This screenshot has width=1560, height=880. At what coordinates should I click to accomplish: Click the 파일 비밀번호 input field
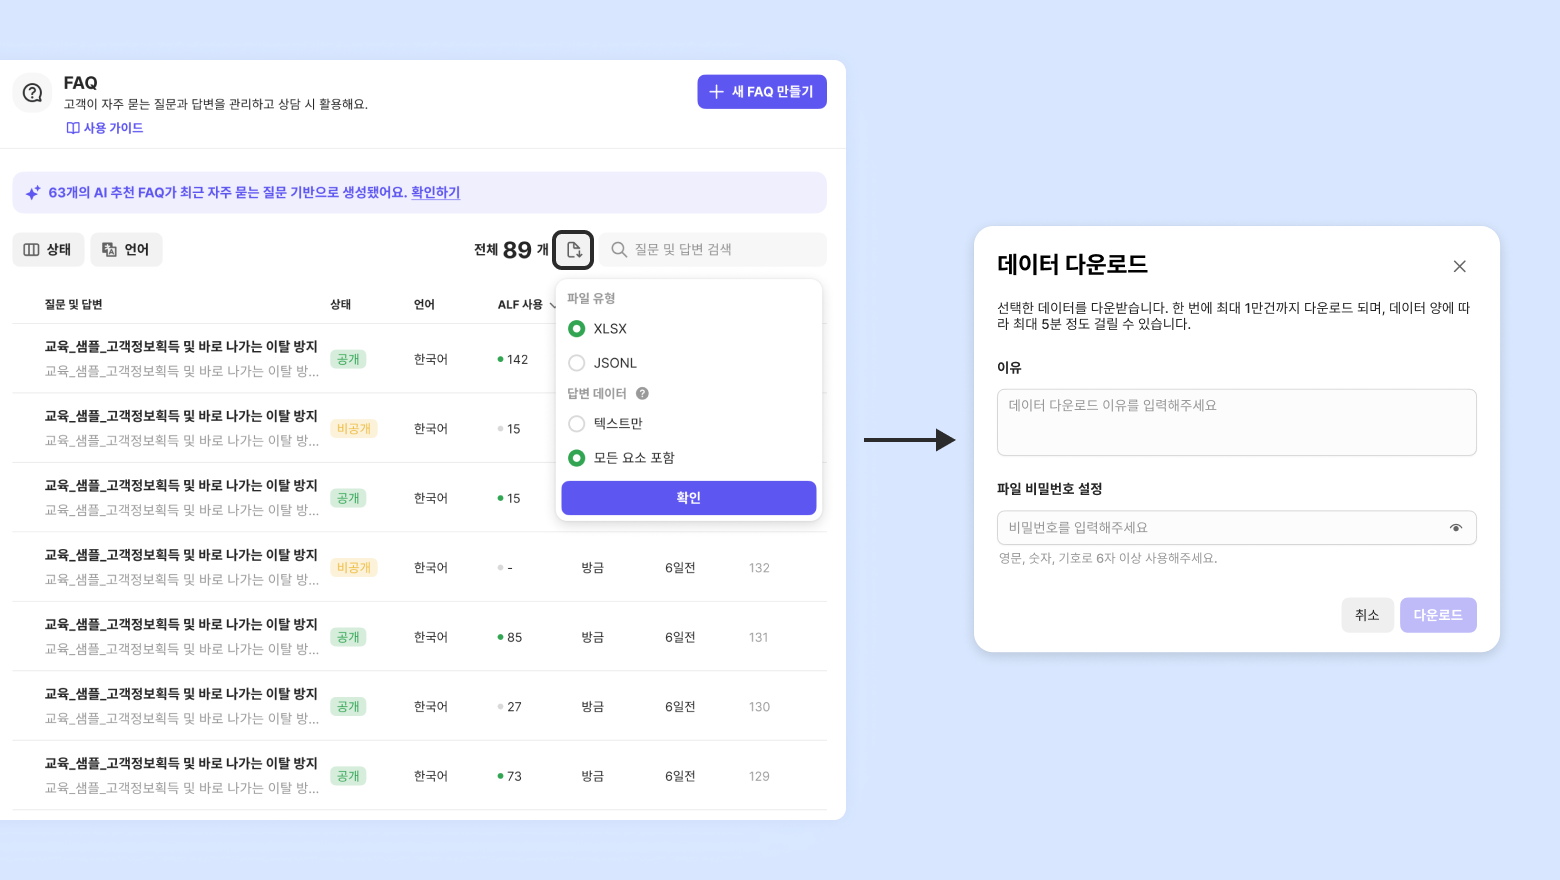1237,528
